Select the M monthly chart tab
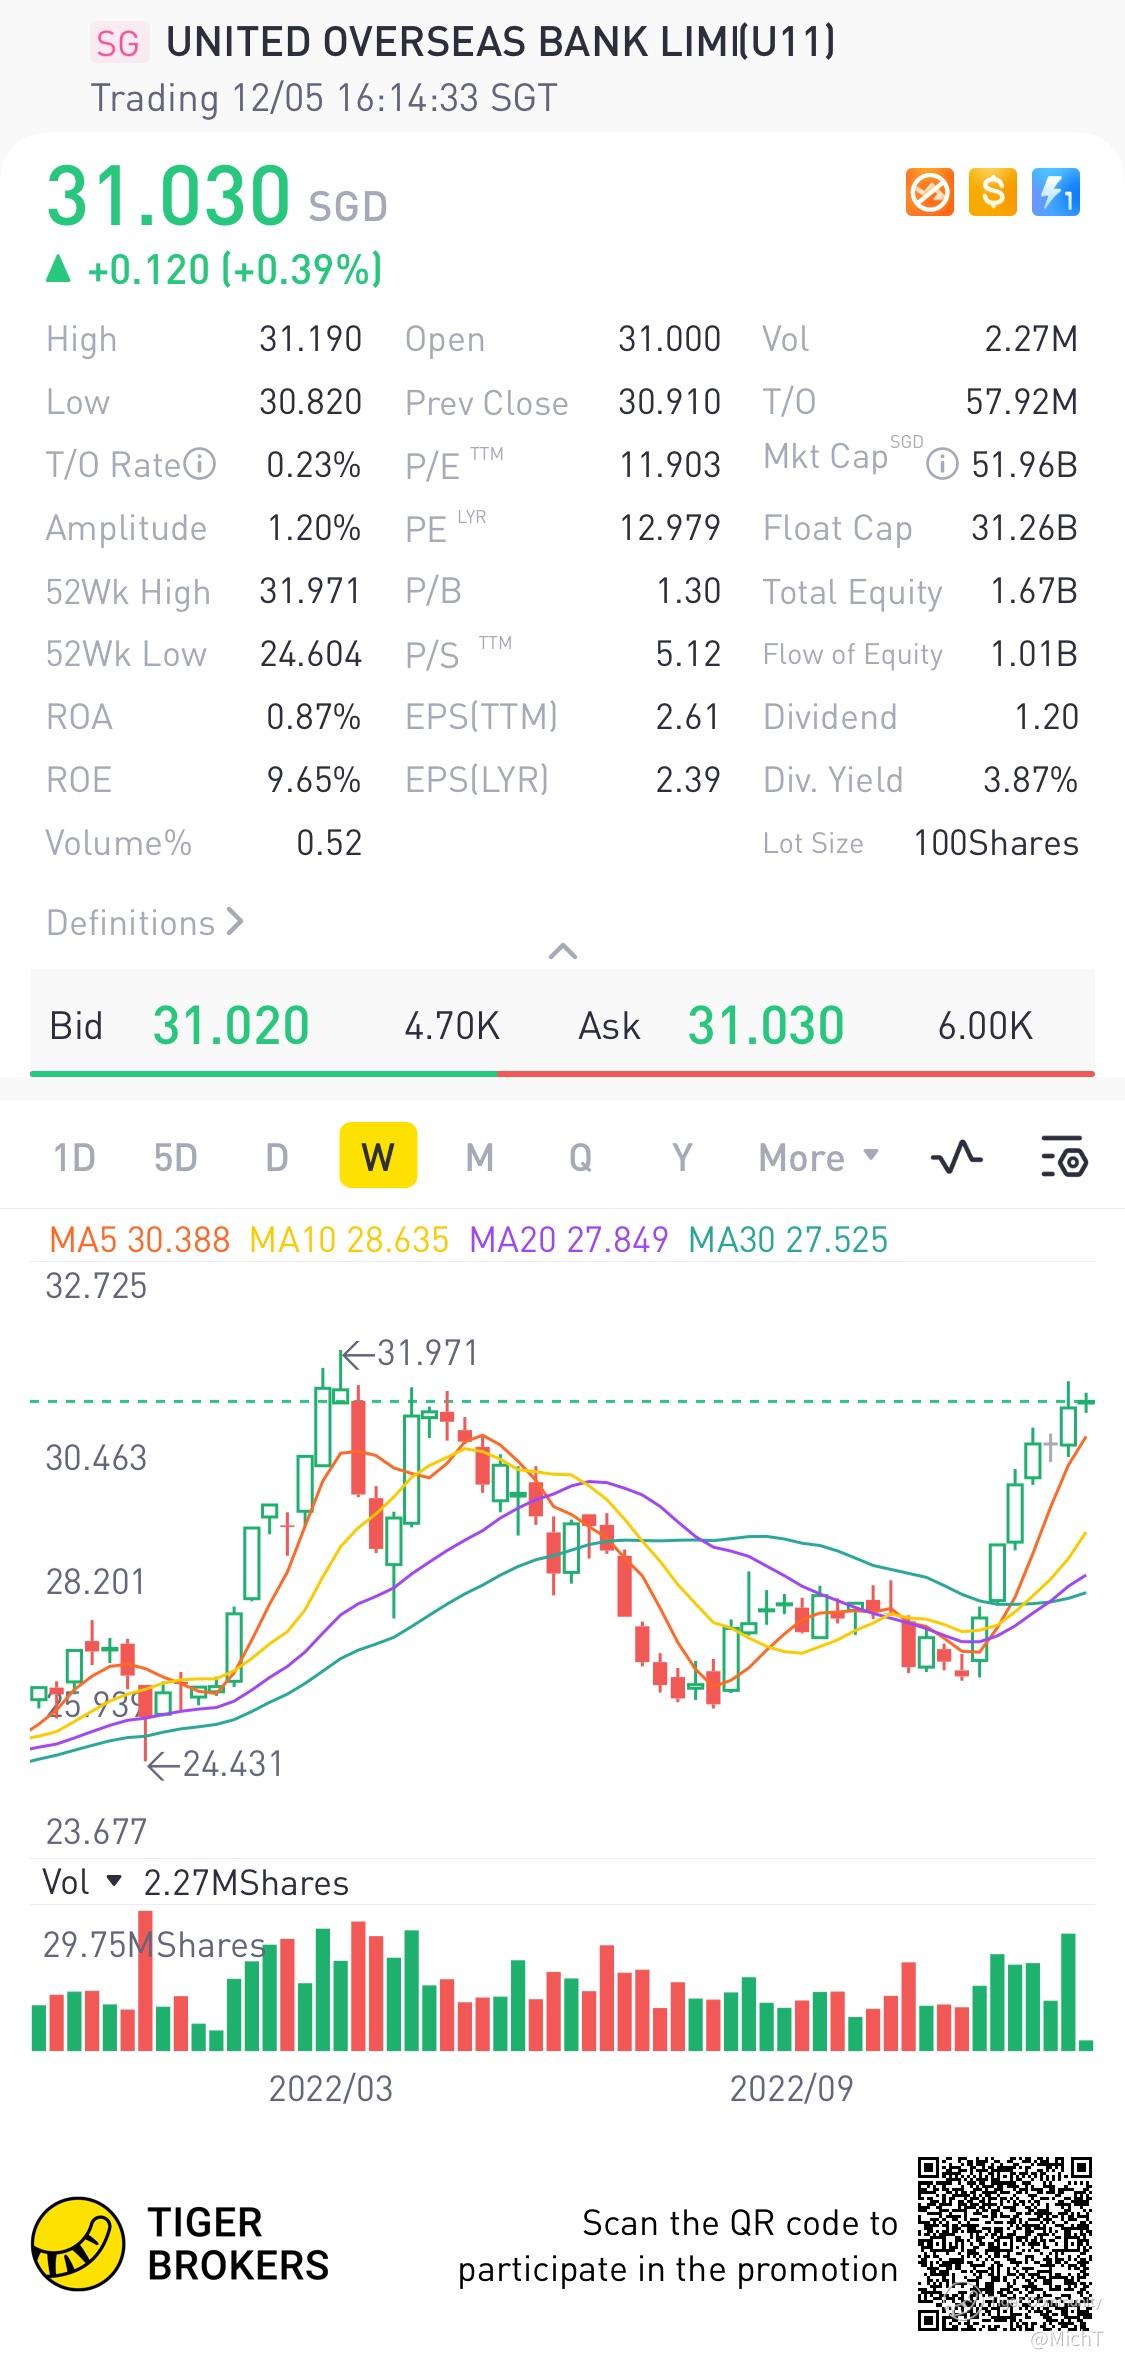 (480, 1157)
